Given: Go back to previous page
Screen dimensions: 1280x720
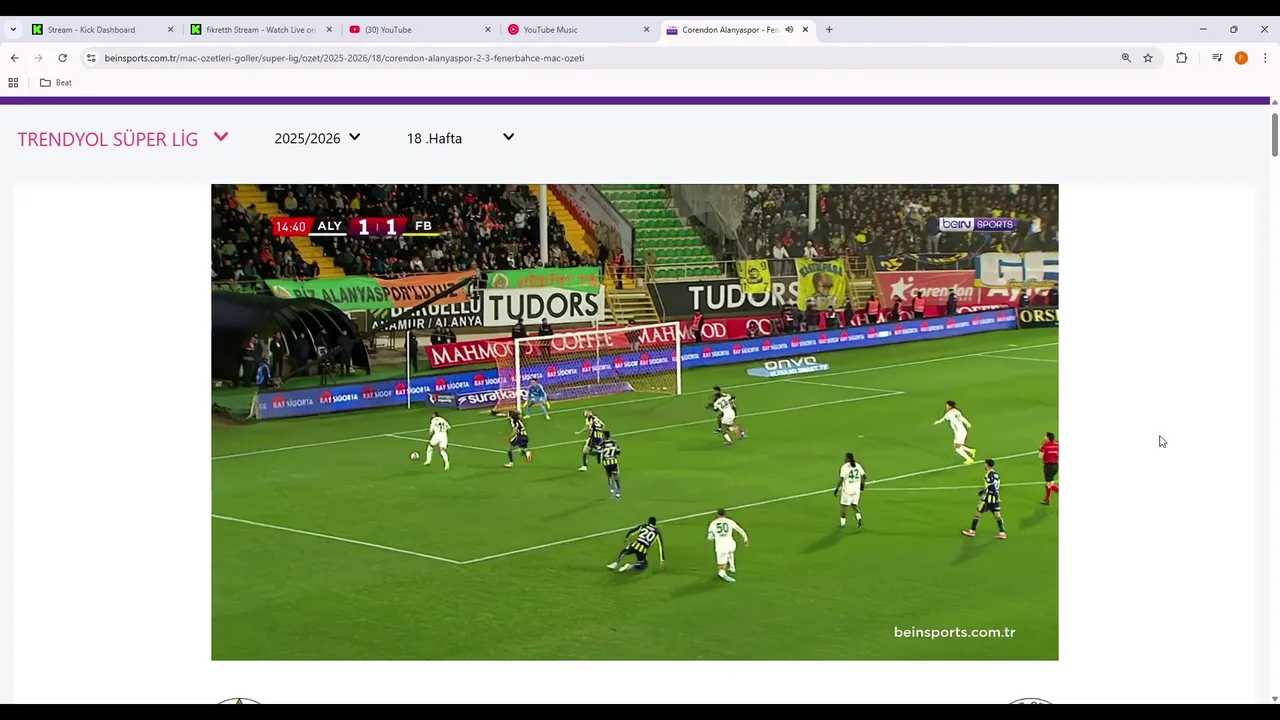Looking at the screenshot, I should tap(14, 58).
